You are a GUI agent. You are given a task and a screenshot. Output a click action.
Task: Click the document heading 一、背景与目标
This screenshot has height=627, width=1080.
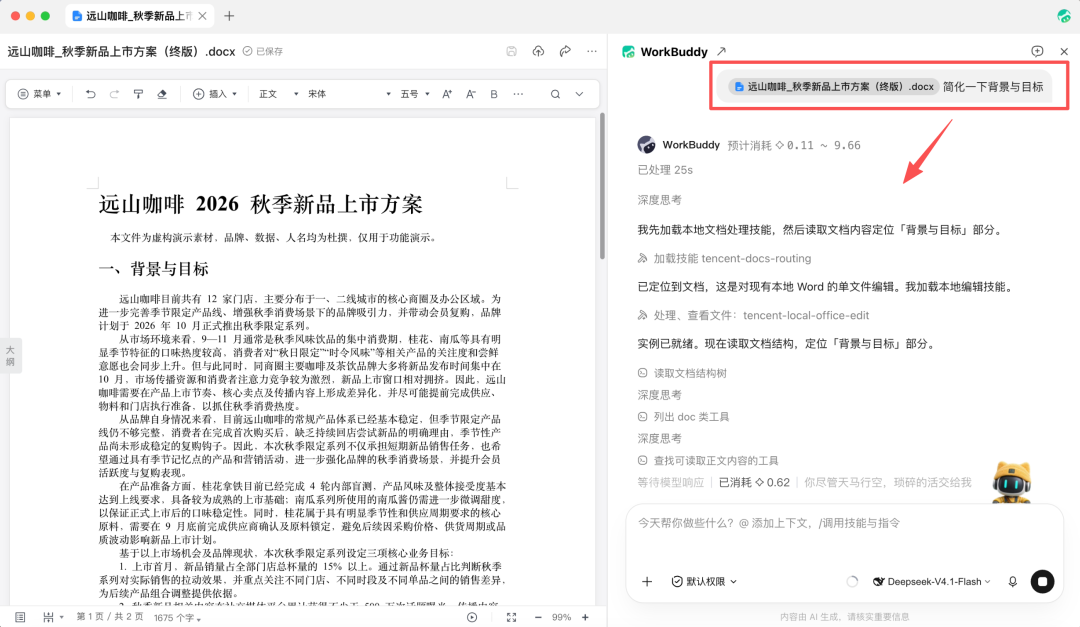coord(153,269)
